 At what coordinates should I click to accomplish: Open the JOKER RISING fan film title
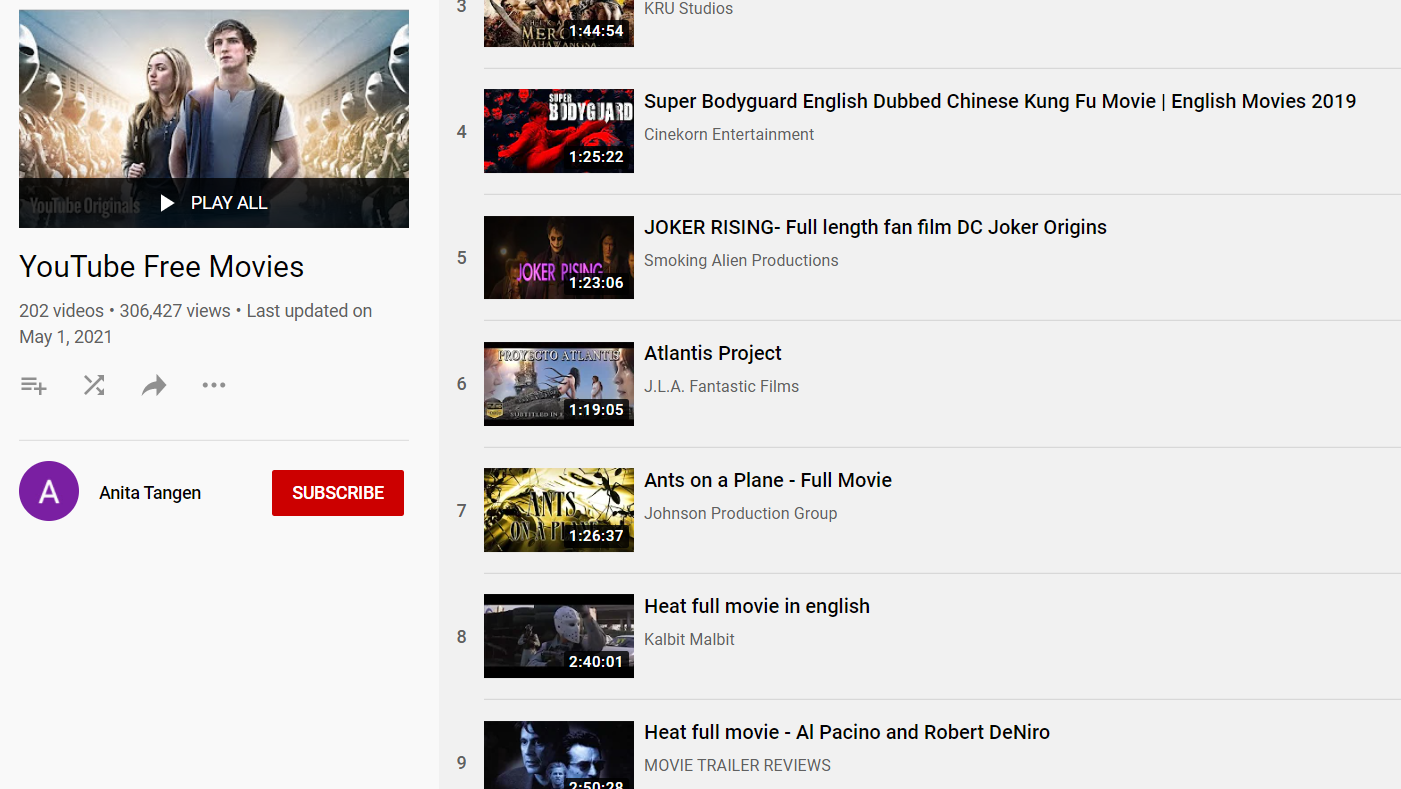click(875, 227)
